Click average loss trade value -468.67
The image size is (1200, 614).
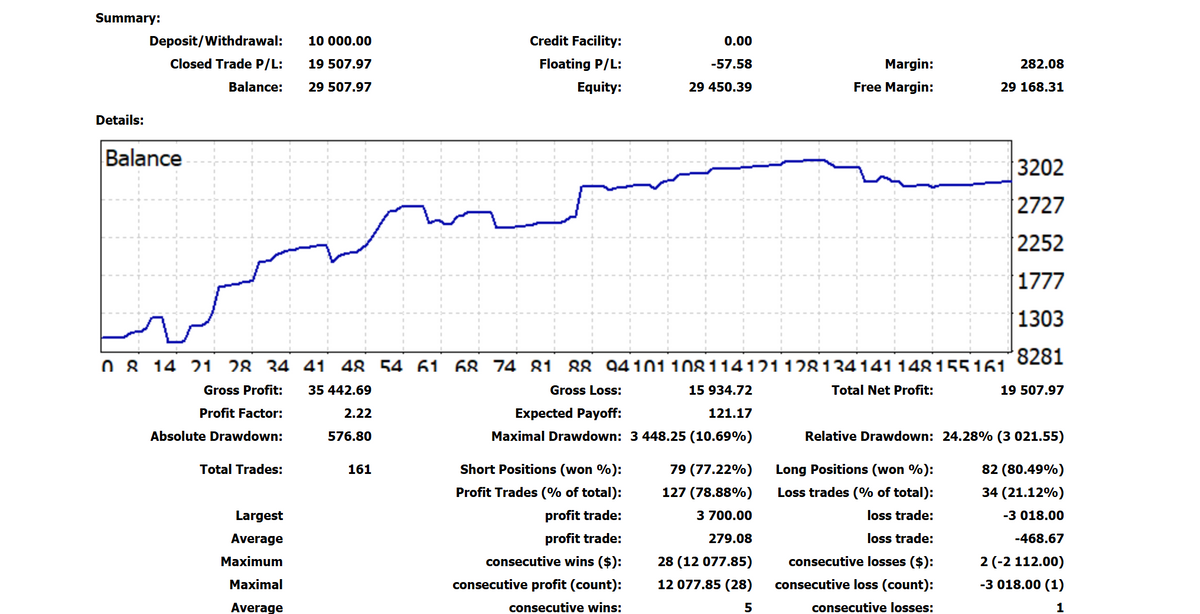pyautogui.click(x=1040, y=539)
